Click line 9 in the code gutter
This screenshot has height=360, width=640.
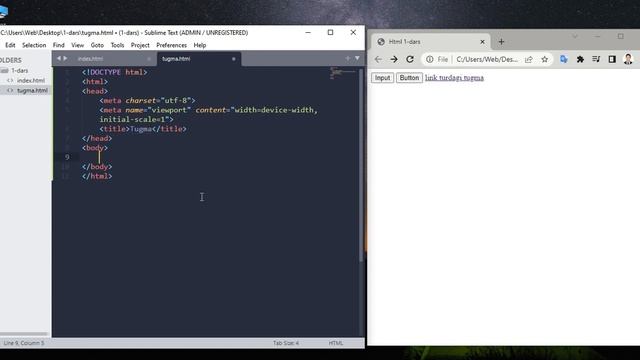click(x=67, y=157)
